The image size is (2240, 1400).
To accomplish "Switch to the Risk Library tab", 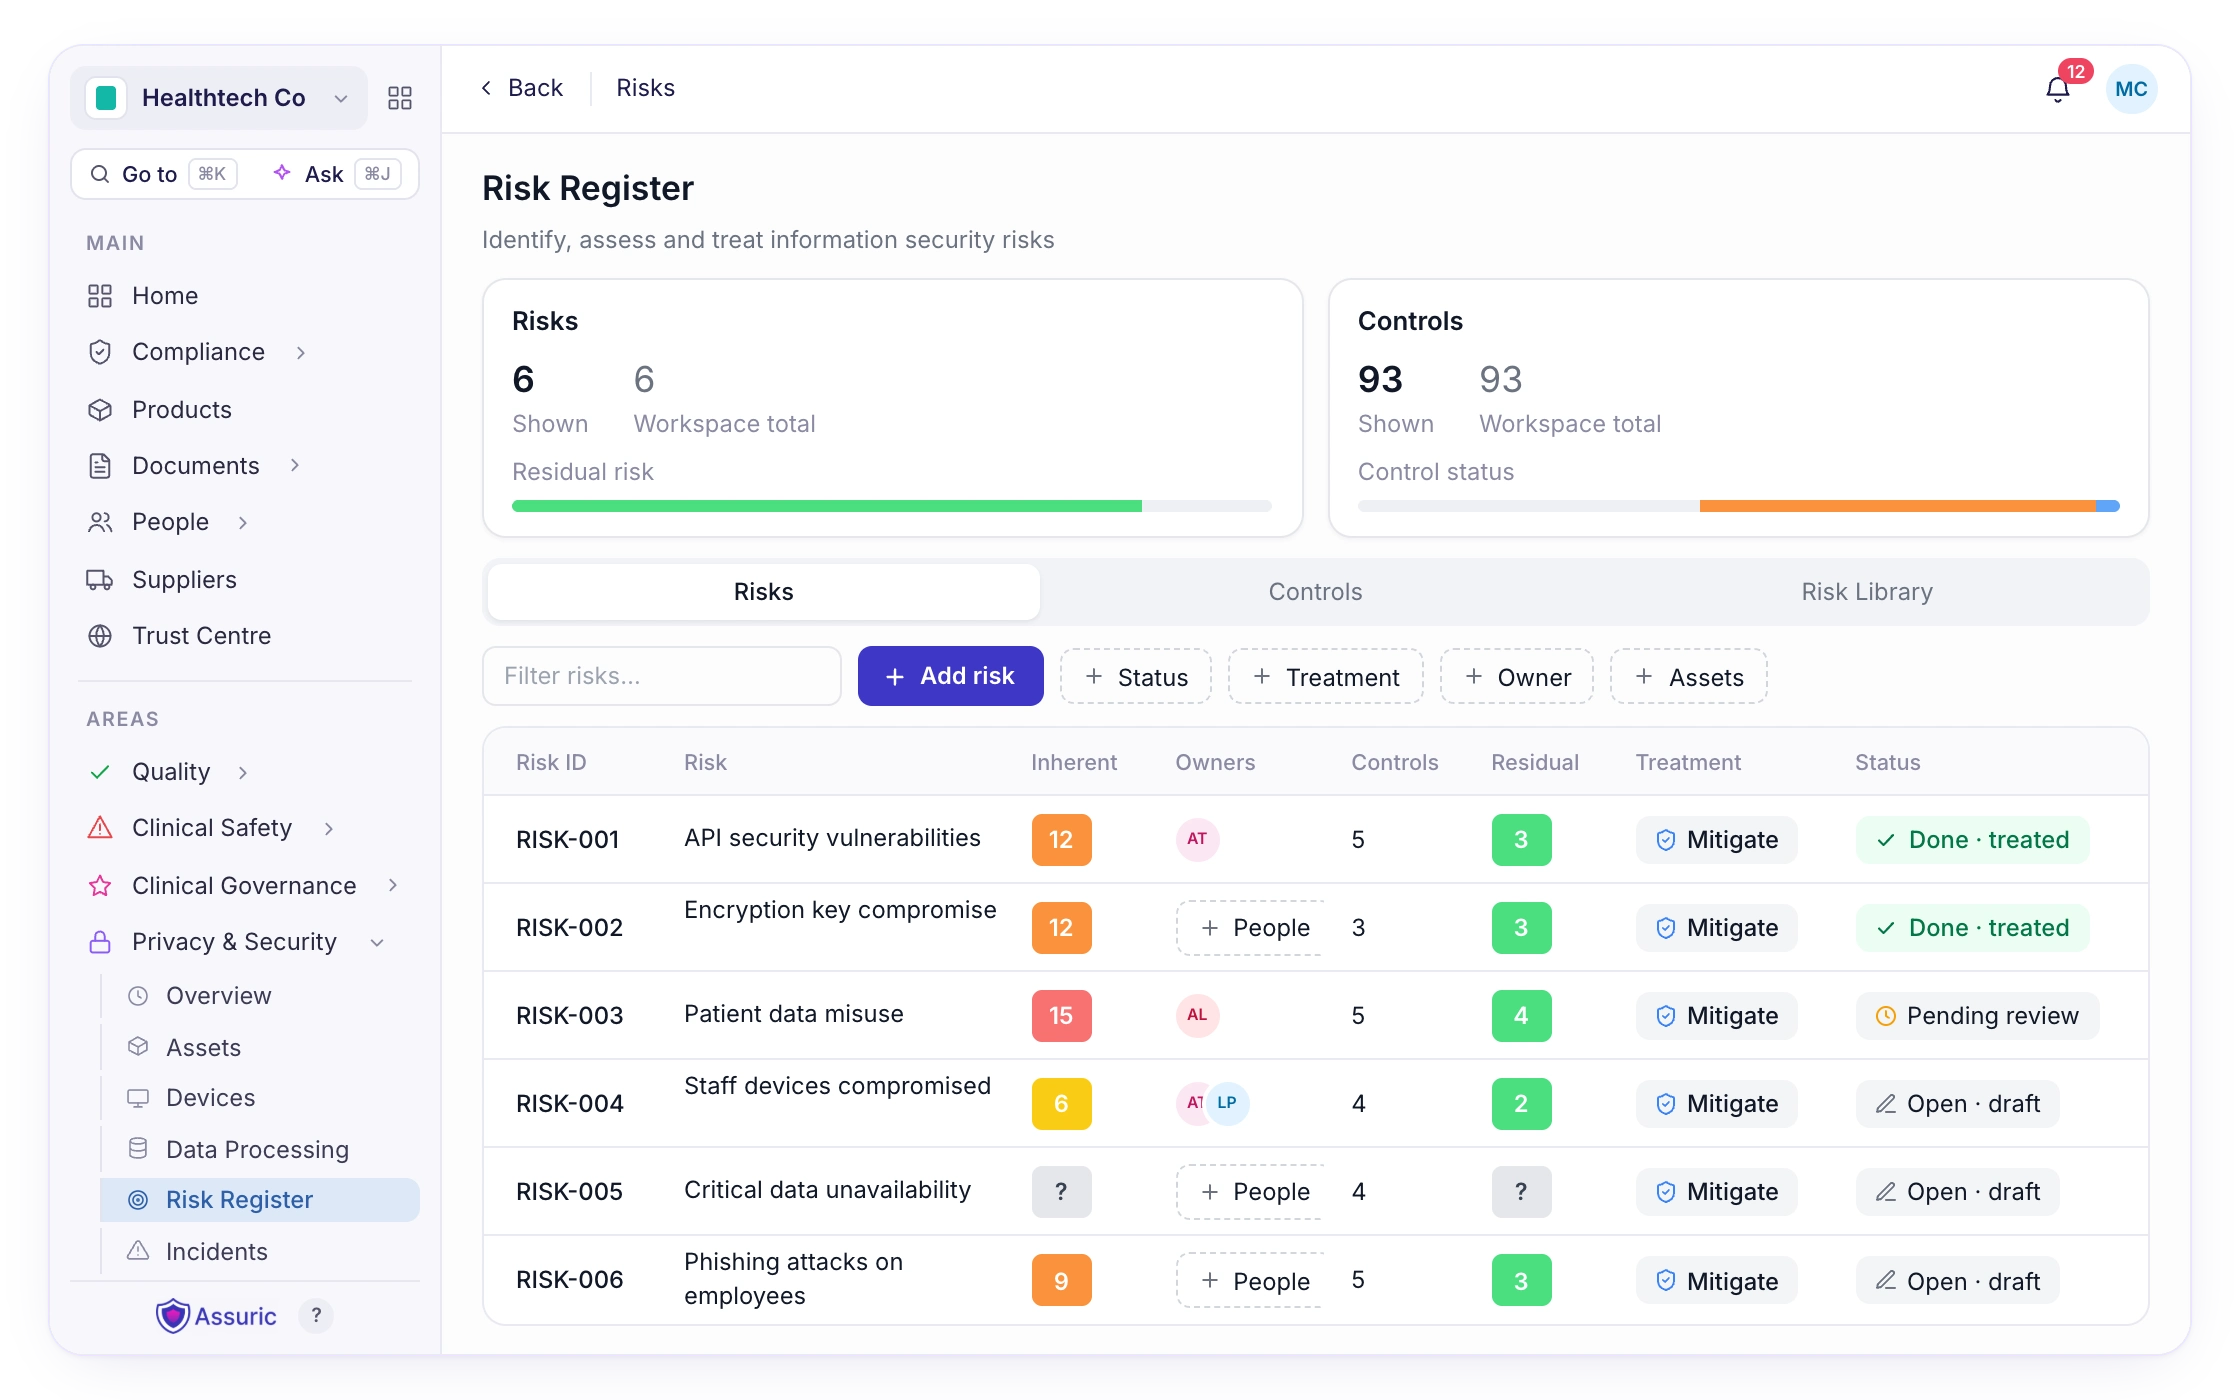I will (x=1867, y=592).
